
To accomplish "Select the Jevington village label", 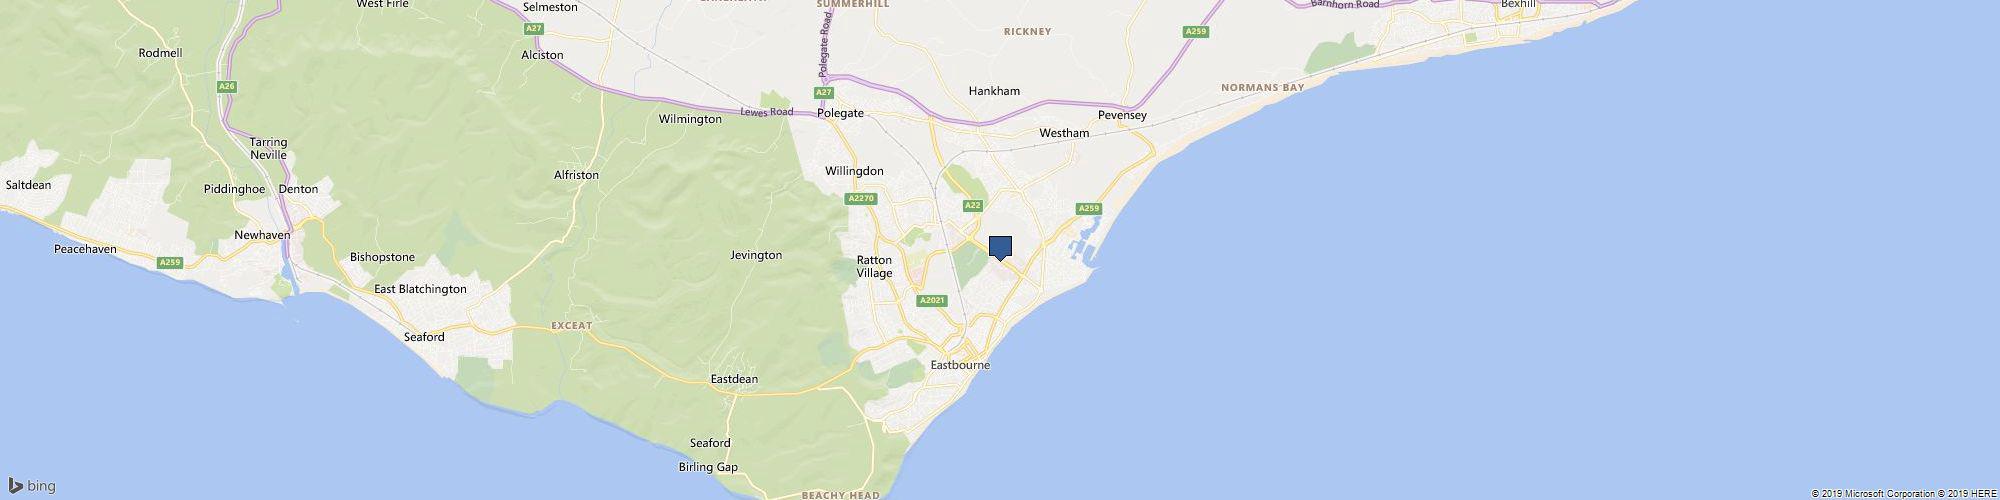I will tap(756, 255).
